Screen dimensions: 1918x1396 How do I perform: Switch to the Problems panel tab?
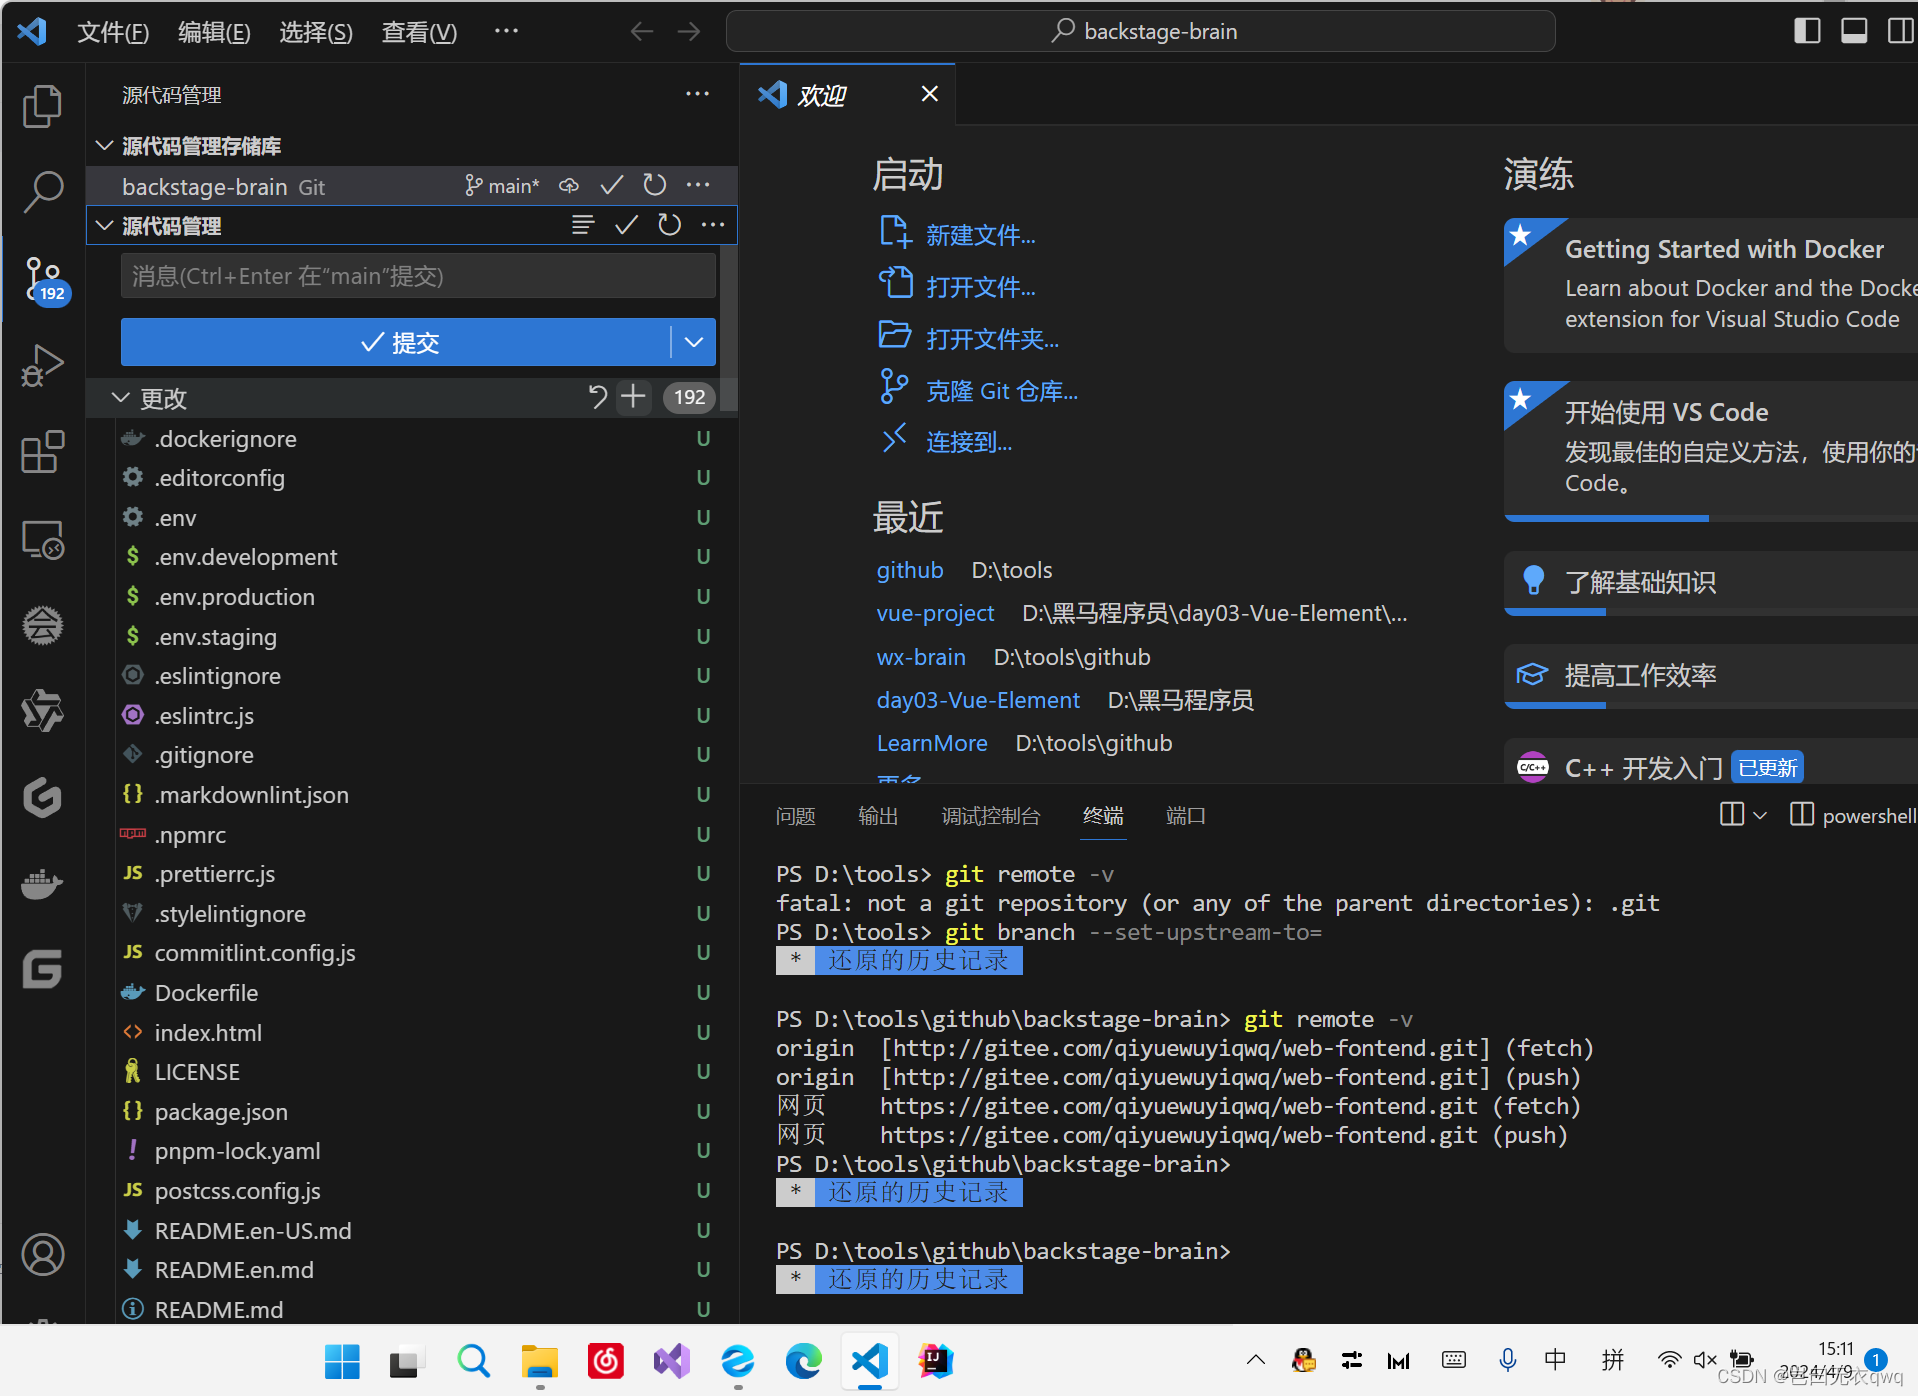coord(796,816)
